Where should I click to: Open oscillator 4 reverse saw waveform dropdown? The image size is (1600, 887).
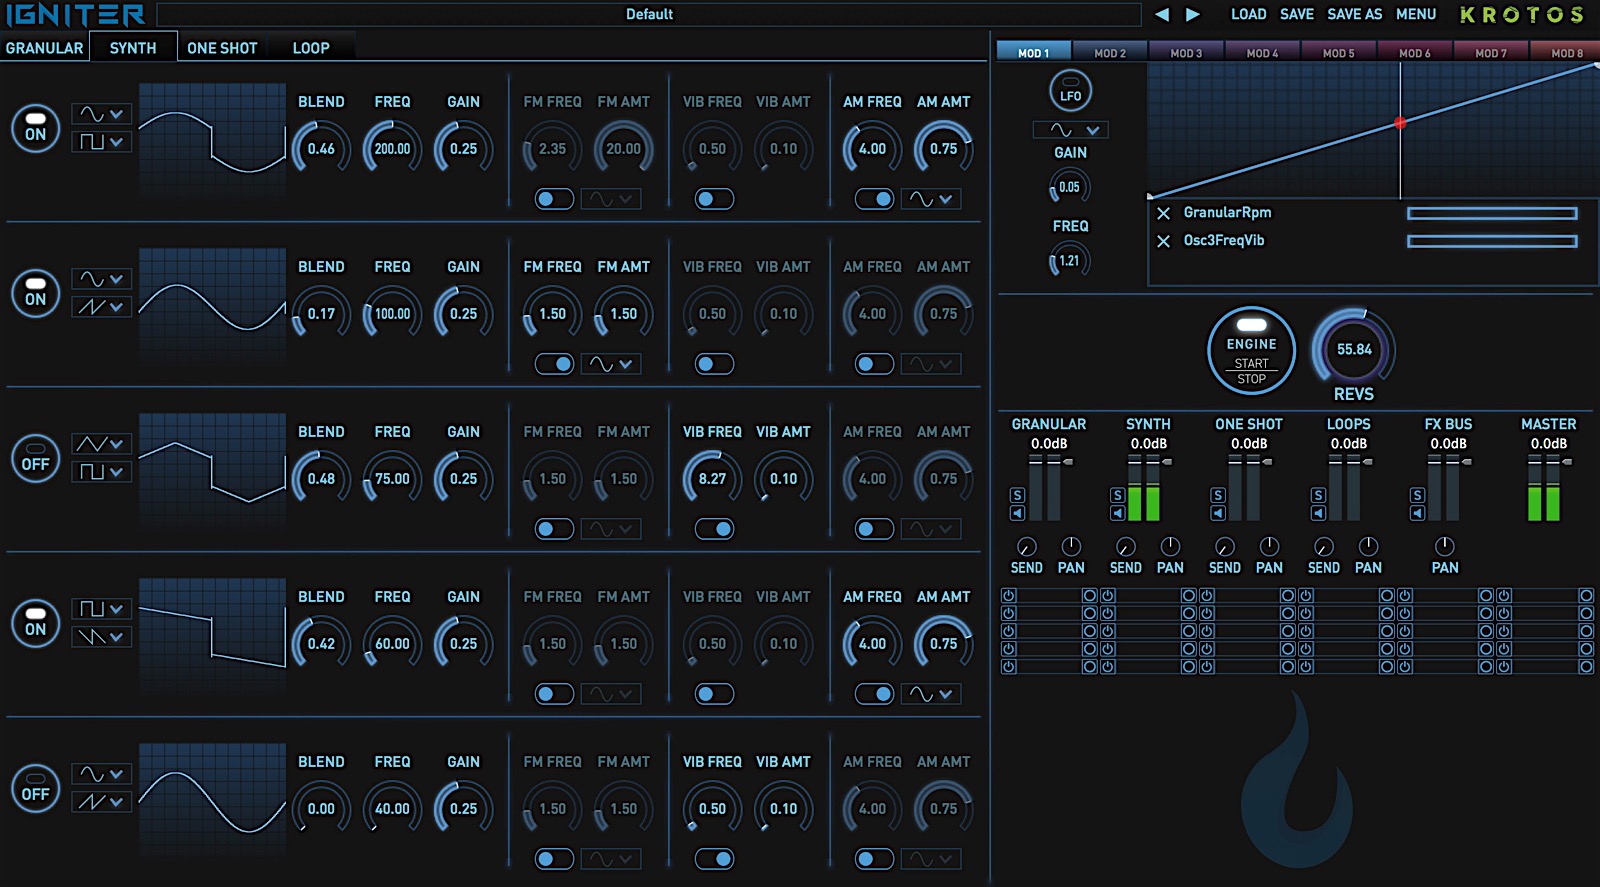point(101,637)
